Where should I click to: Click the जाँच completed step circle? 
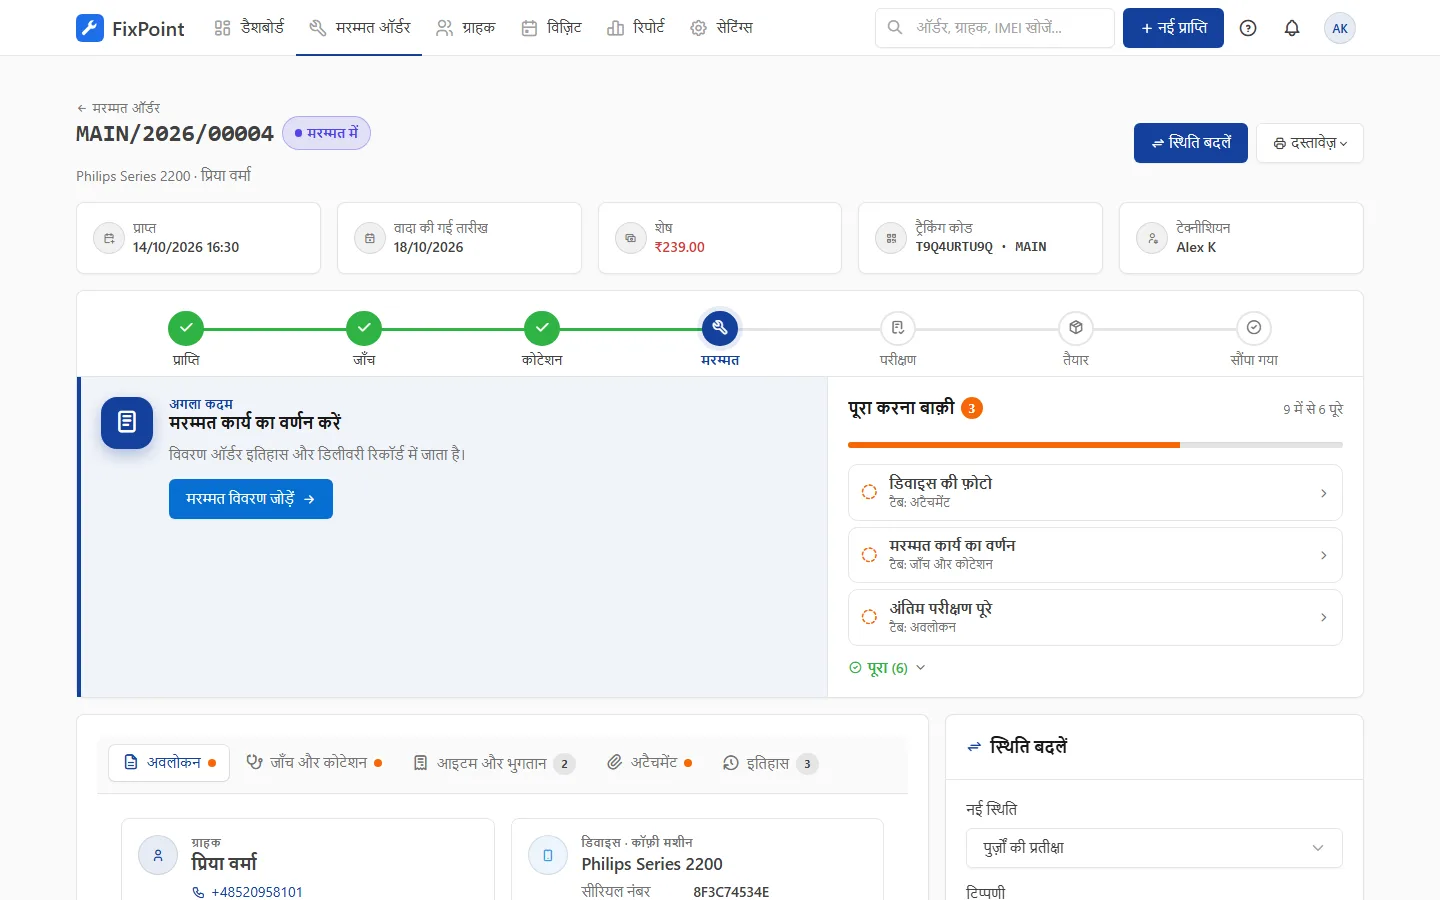point(364,328)
